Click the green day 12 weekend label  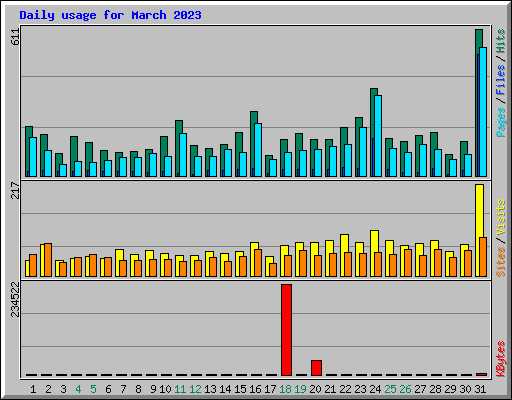tap(195, 389)
